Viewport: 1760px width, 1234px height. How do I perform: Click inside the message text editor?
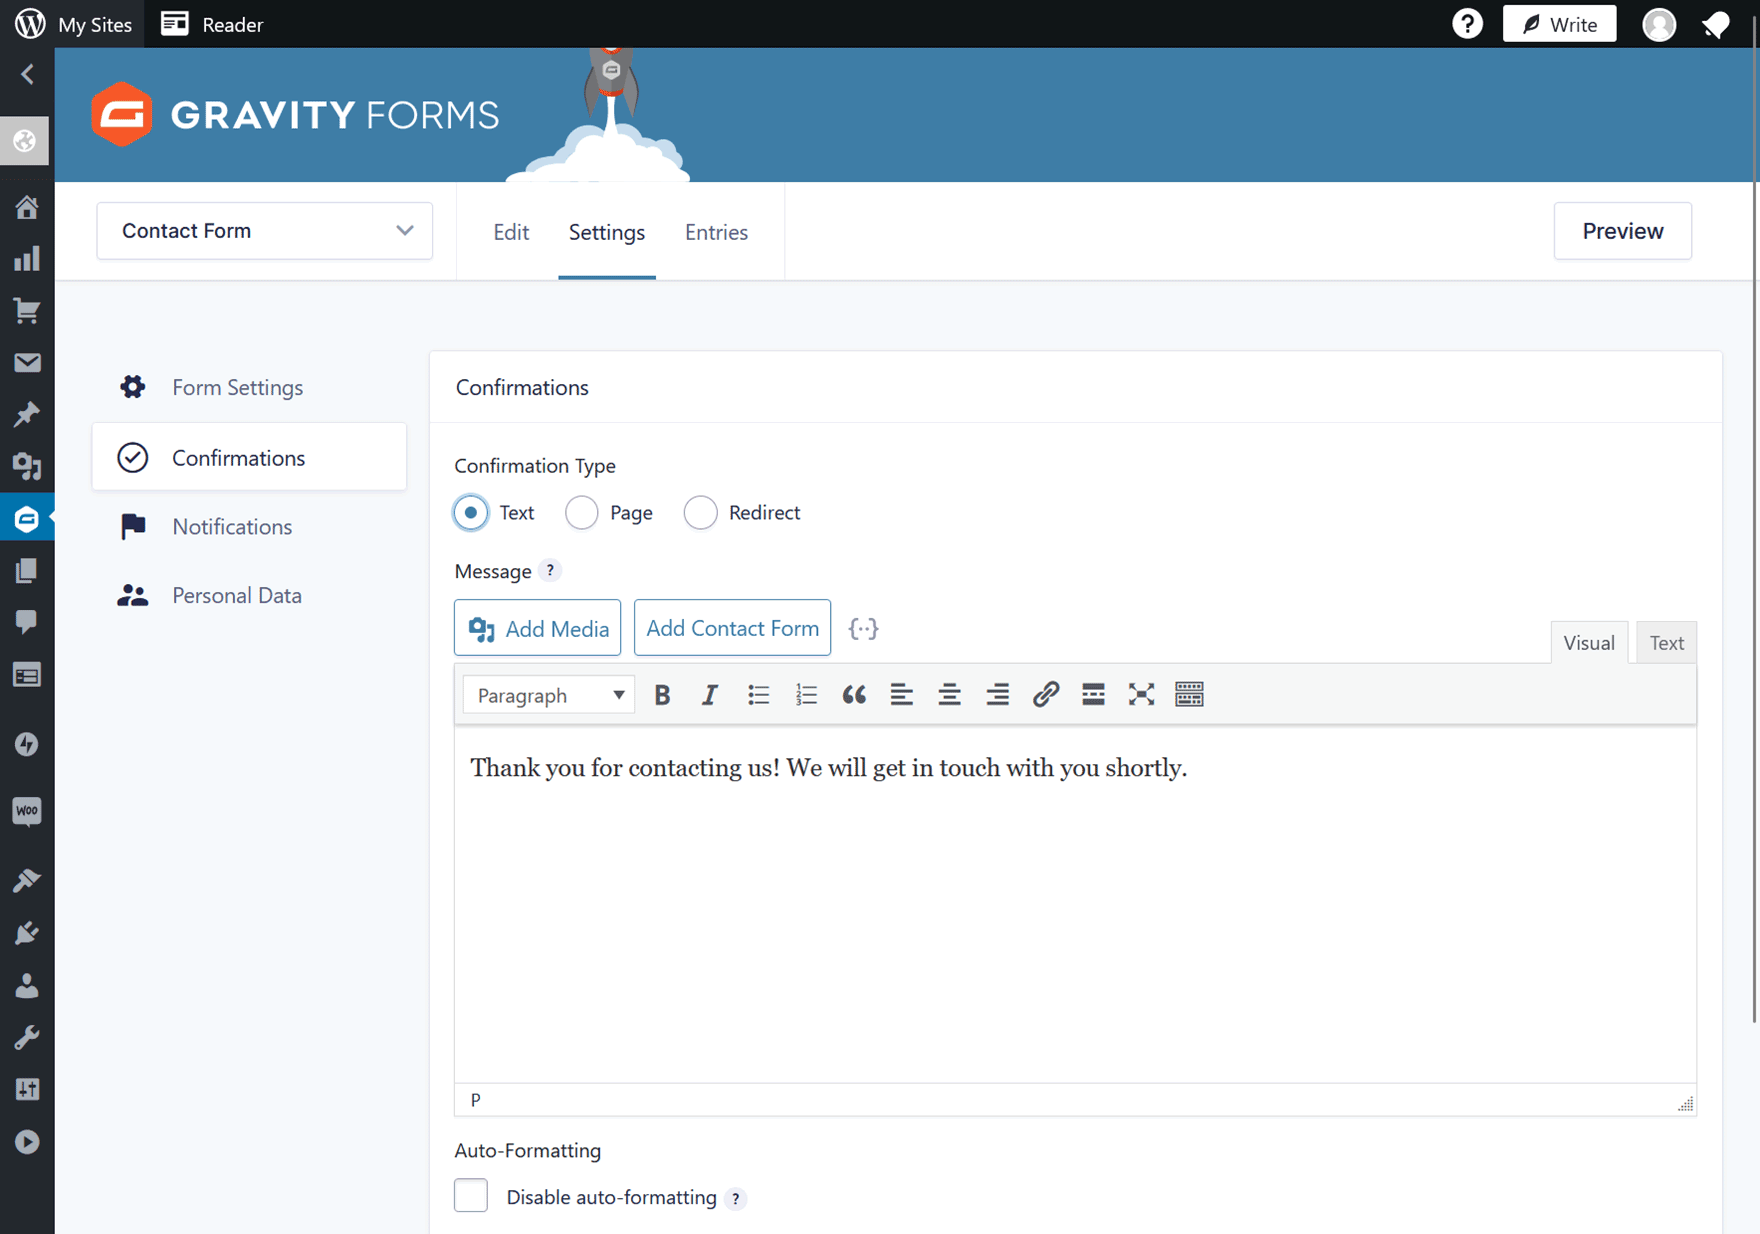click(1075, 904)
